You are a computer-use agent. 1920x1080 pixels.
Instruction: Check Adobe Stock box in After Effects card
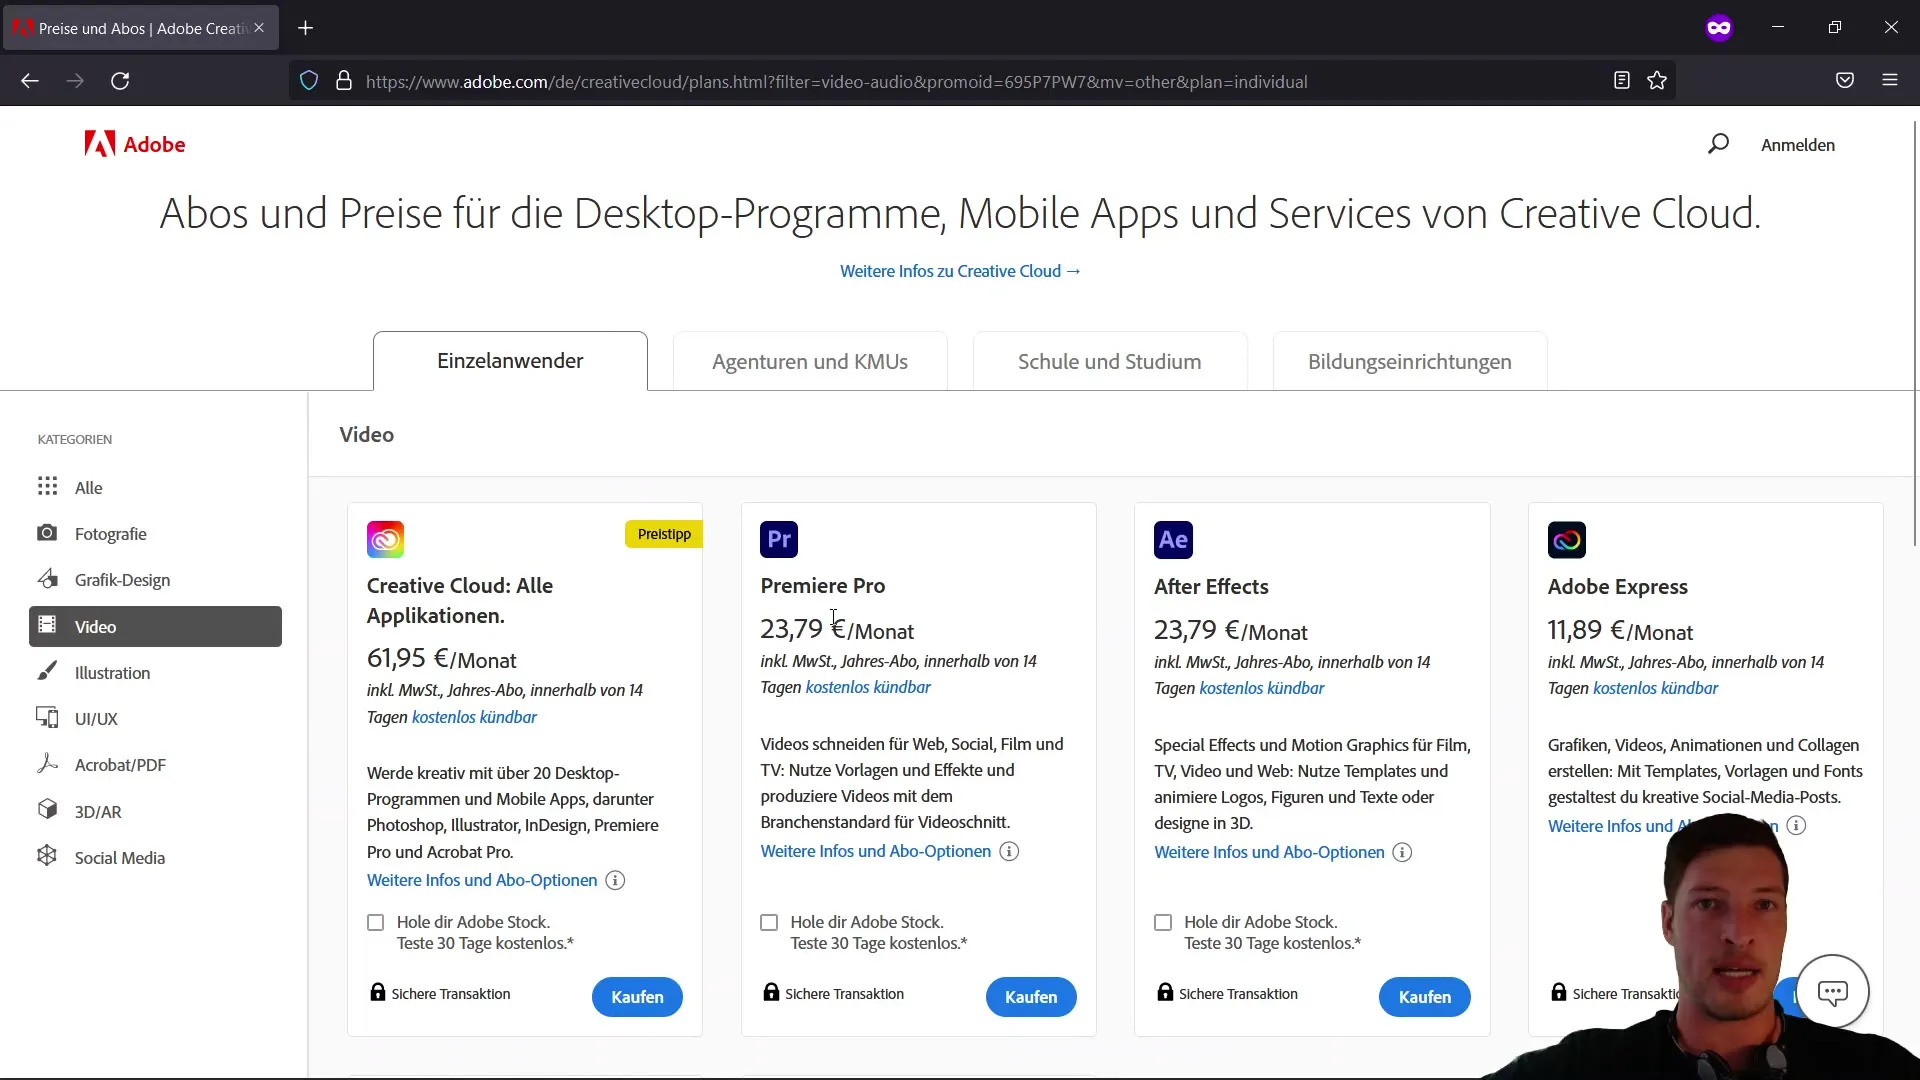point(1163,922)
